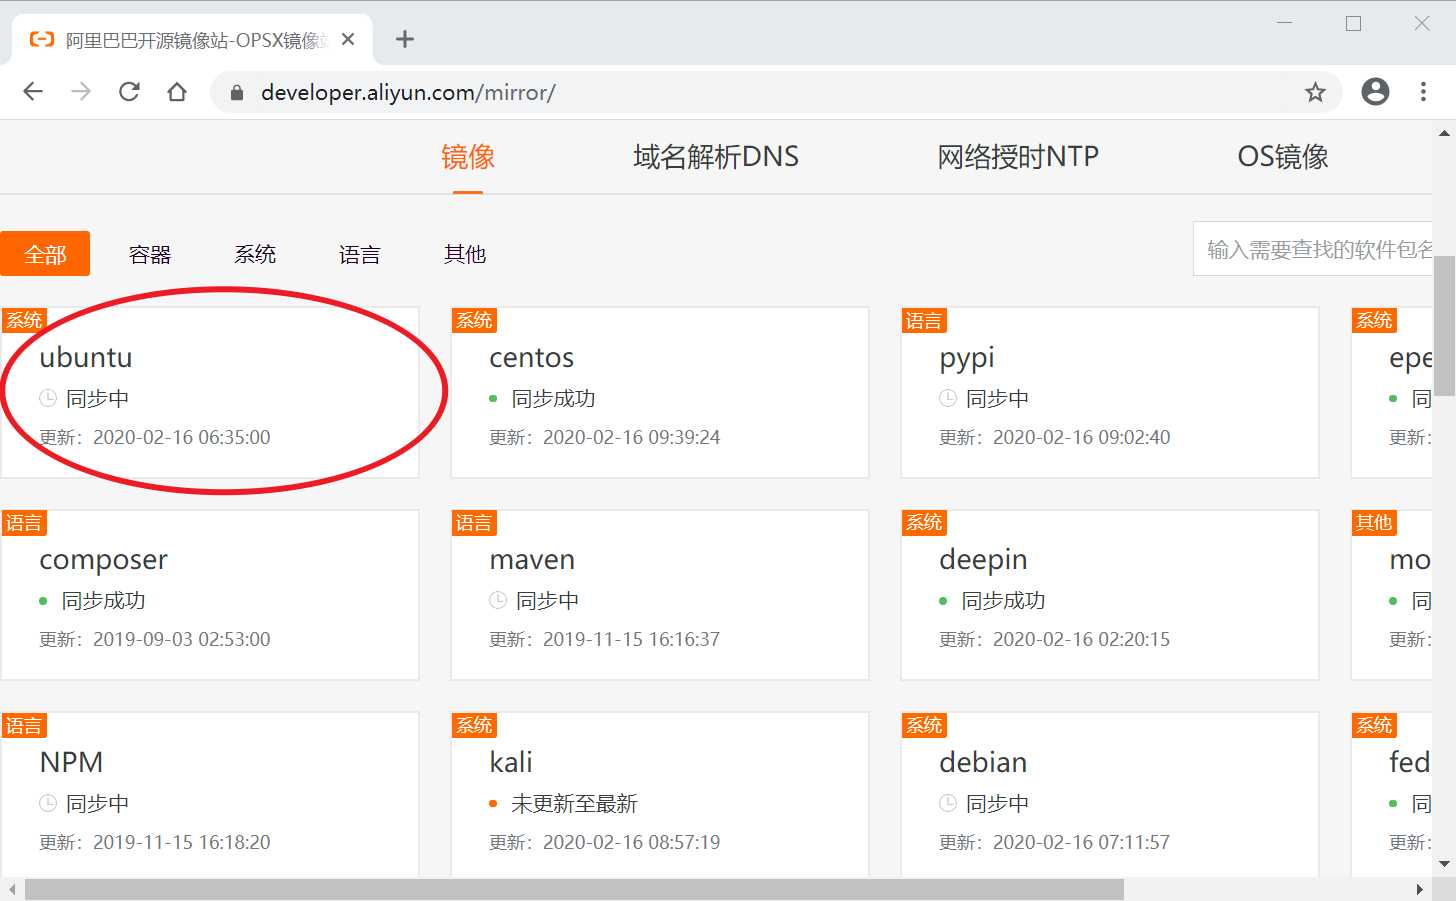Click the 其他 tag on the partially visible card
The width and height of the screenshot is (1456, 901).
[x=1374, y=523]
